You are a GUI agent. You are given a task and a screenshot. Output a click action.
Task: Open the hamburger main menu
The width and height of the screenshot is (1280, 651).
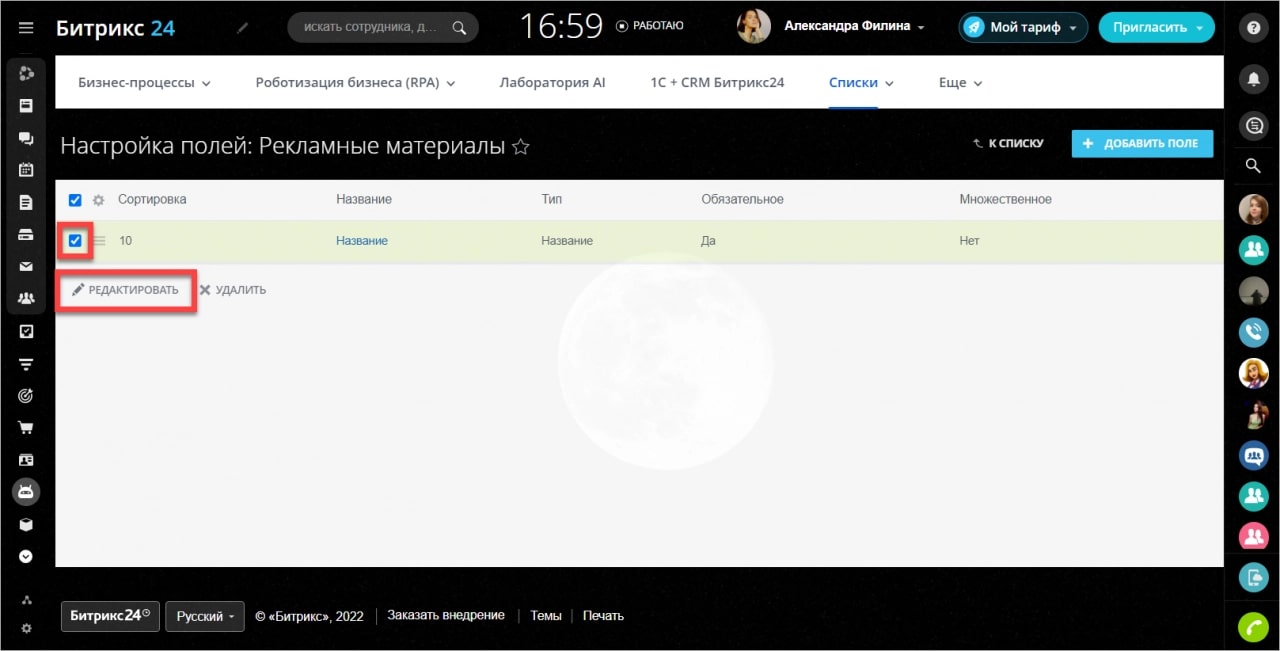26,28
